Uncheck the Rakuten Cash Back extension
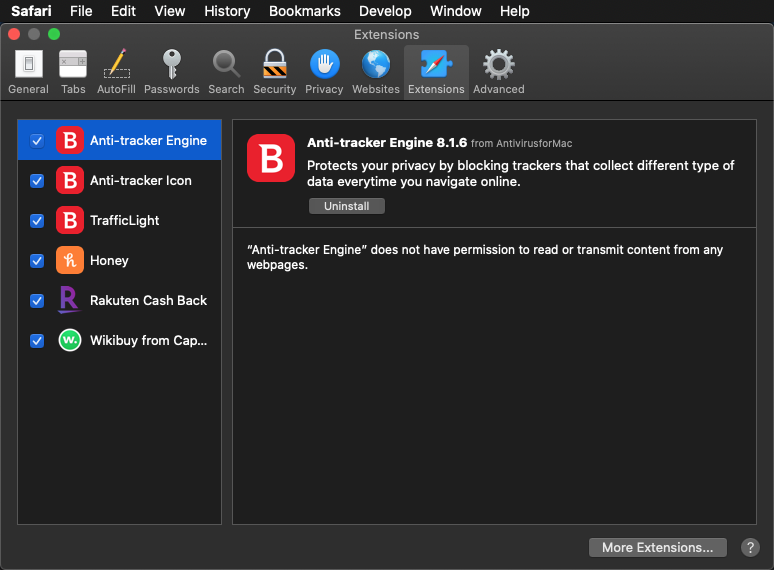The height and width of the screenshot is (570, 774). pyautogui.click(x=37, y=301)
